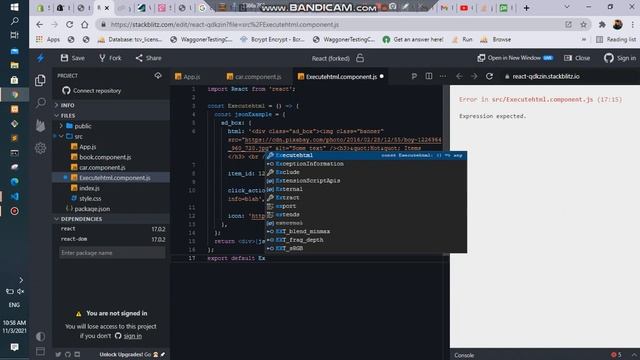The image size is (640, 360).
Task: Open preview in new window
Action: pyautogui.click(x=515, y=58)
